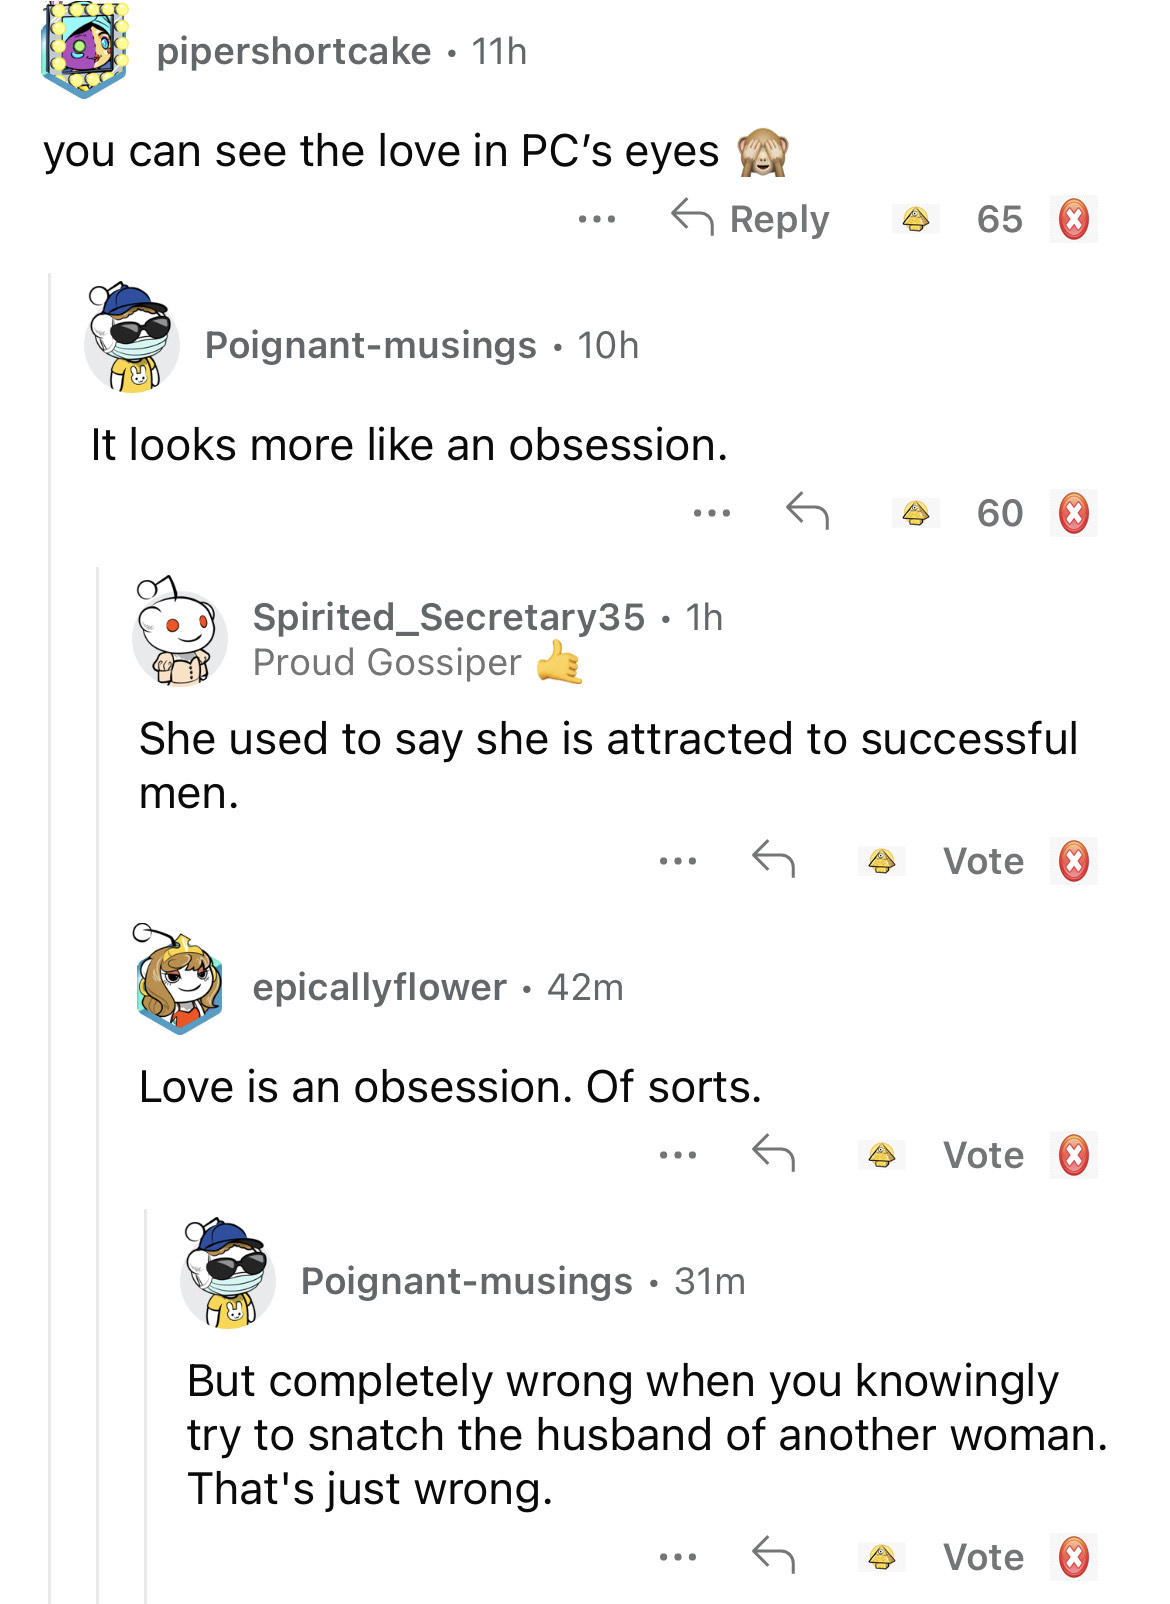1170x1604 pixels.
Task: Open epicallyflower's comment options menu
Action: coord(678,1155)
